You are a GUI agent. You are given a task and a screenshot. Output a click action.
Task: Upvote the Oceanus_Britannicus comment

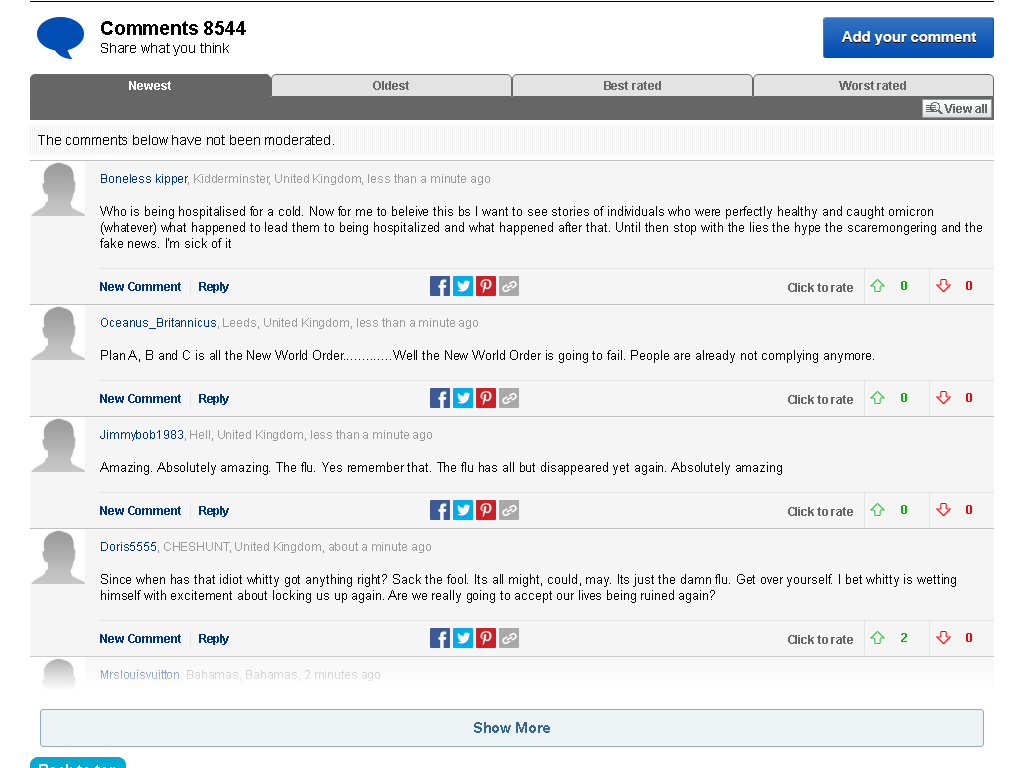pos(878,398)
